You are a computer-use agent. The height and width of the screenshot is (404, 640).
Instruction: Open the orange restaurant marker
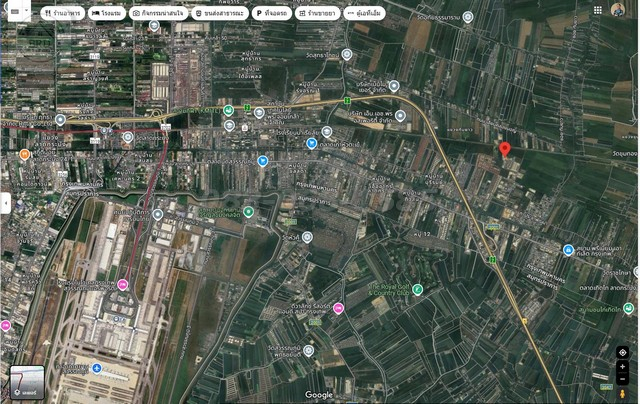point(24,154)
